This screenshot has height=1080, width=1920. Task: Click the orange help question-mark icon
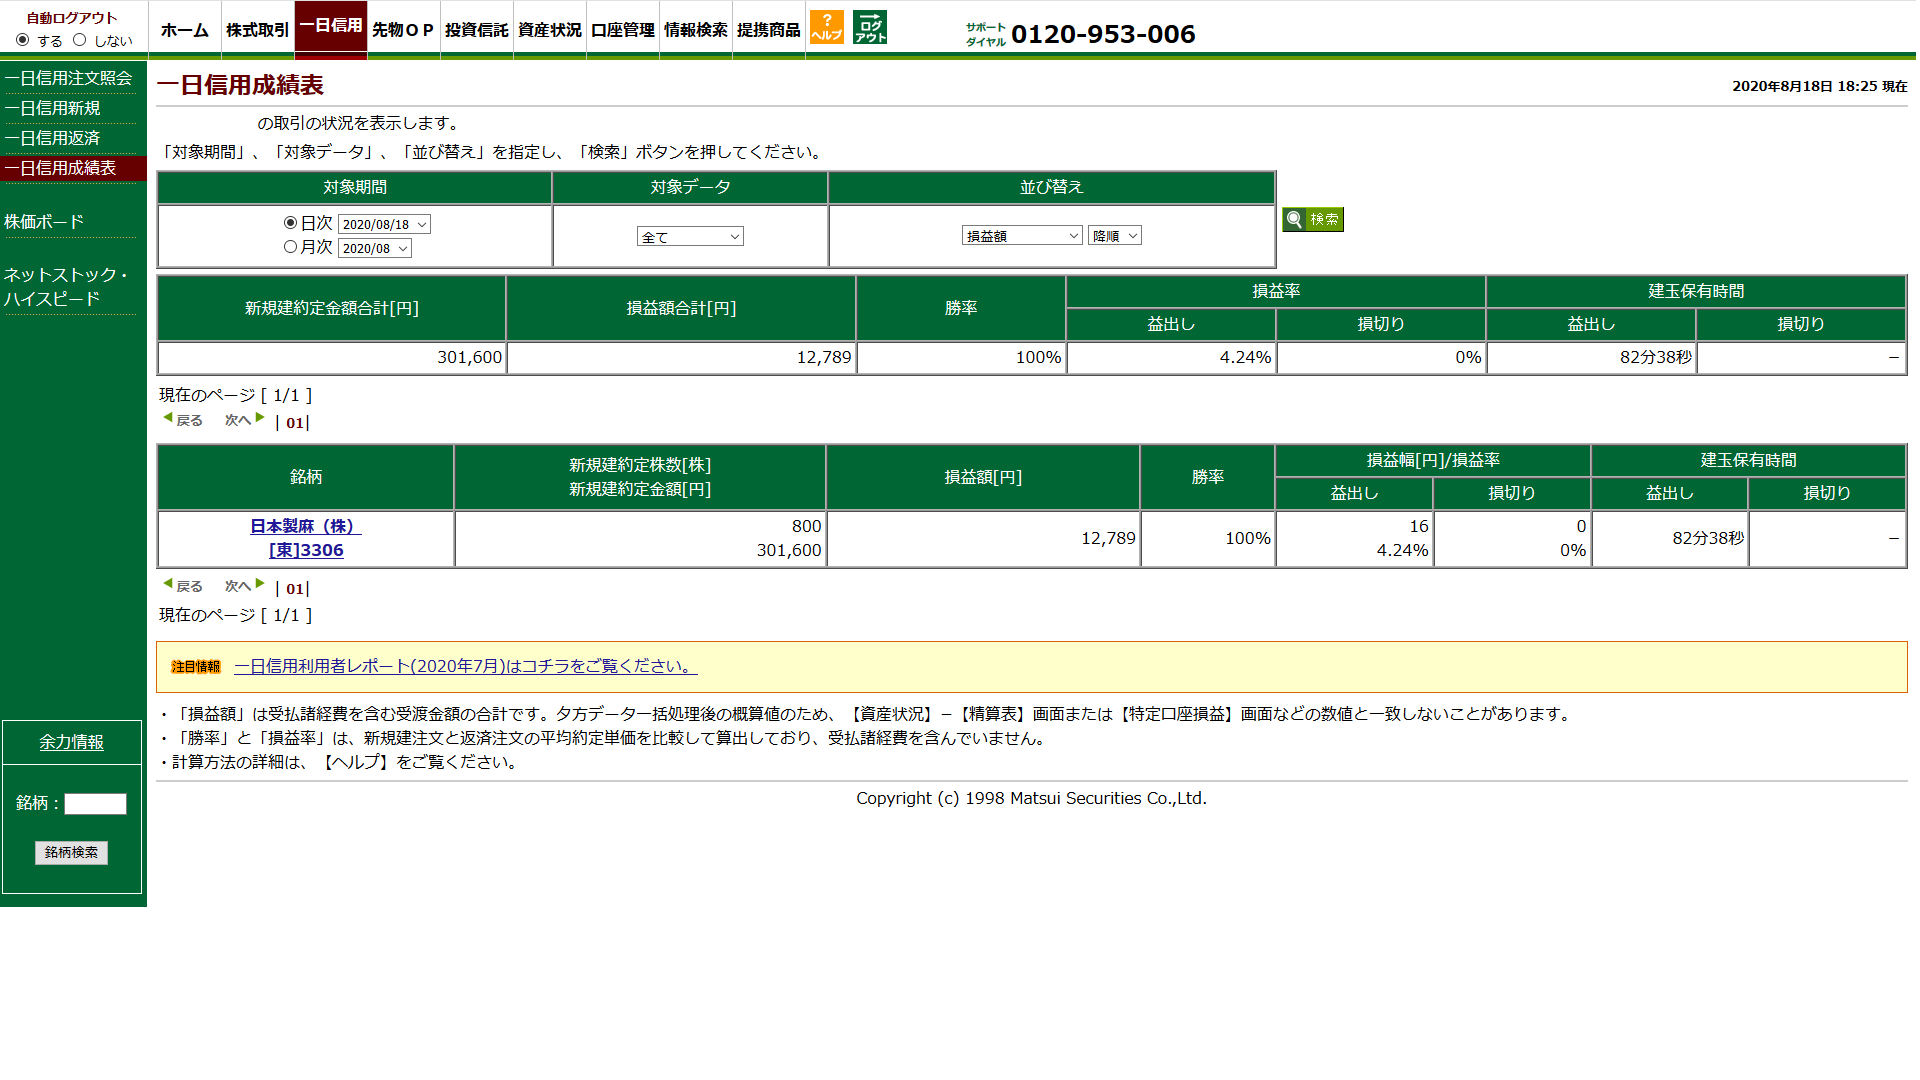pyautogui.click(x=826, y=27)
